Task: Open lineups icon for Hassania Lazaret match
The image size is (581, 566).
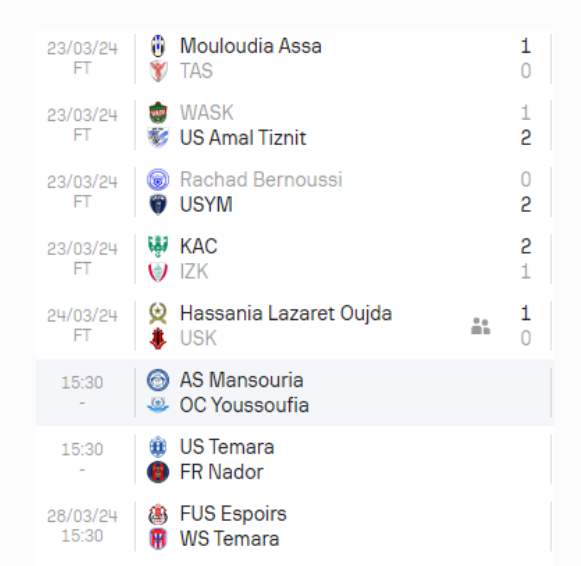Action: [x=481, y=326]
